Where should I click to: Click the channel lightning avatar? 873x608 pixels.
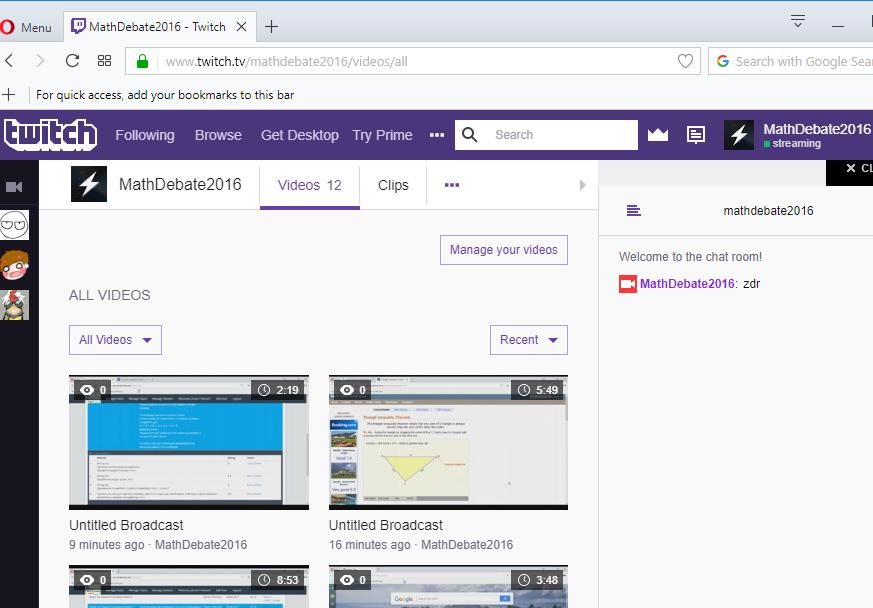coord(89,184)
